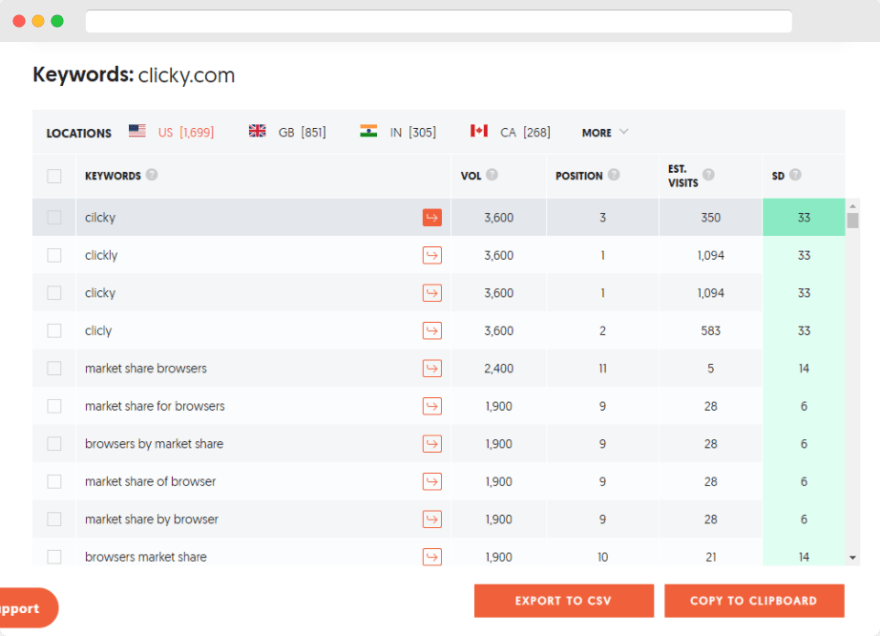880x636 pixels.
Task: Click the US flag icon
Action: click(137, 131)
